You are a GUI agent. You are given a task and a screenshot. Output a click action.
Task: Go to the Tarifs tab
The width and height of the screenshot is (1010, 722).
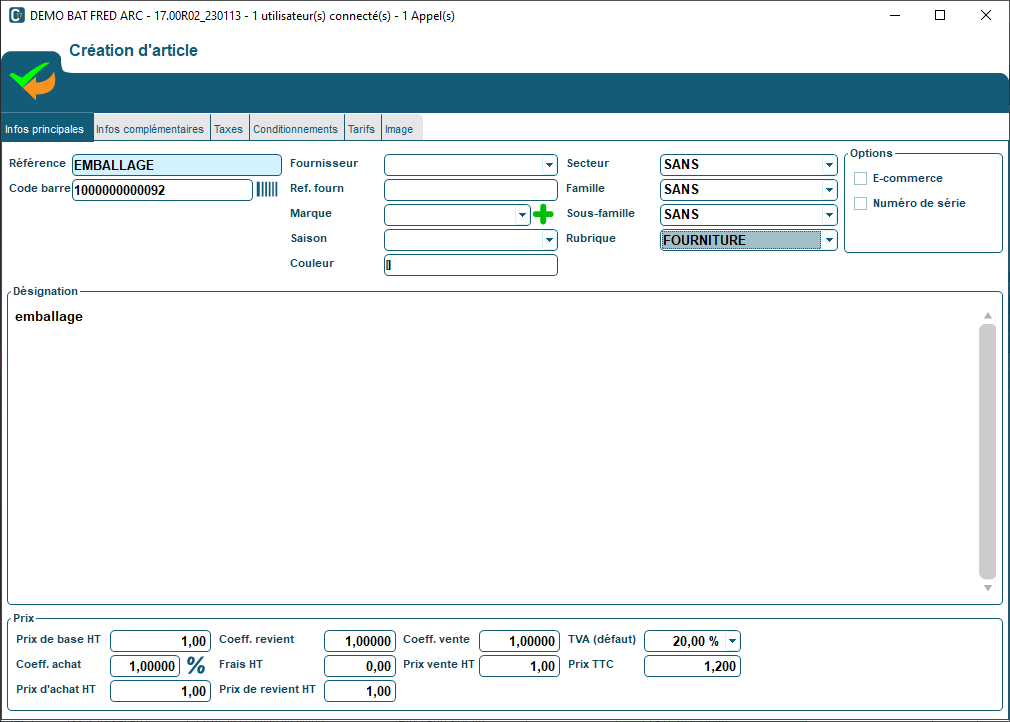click(x=361, y=129)
